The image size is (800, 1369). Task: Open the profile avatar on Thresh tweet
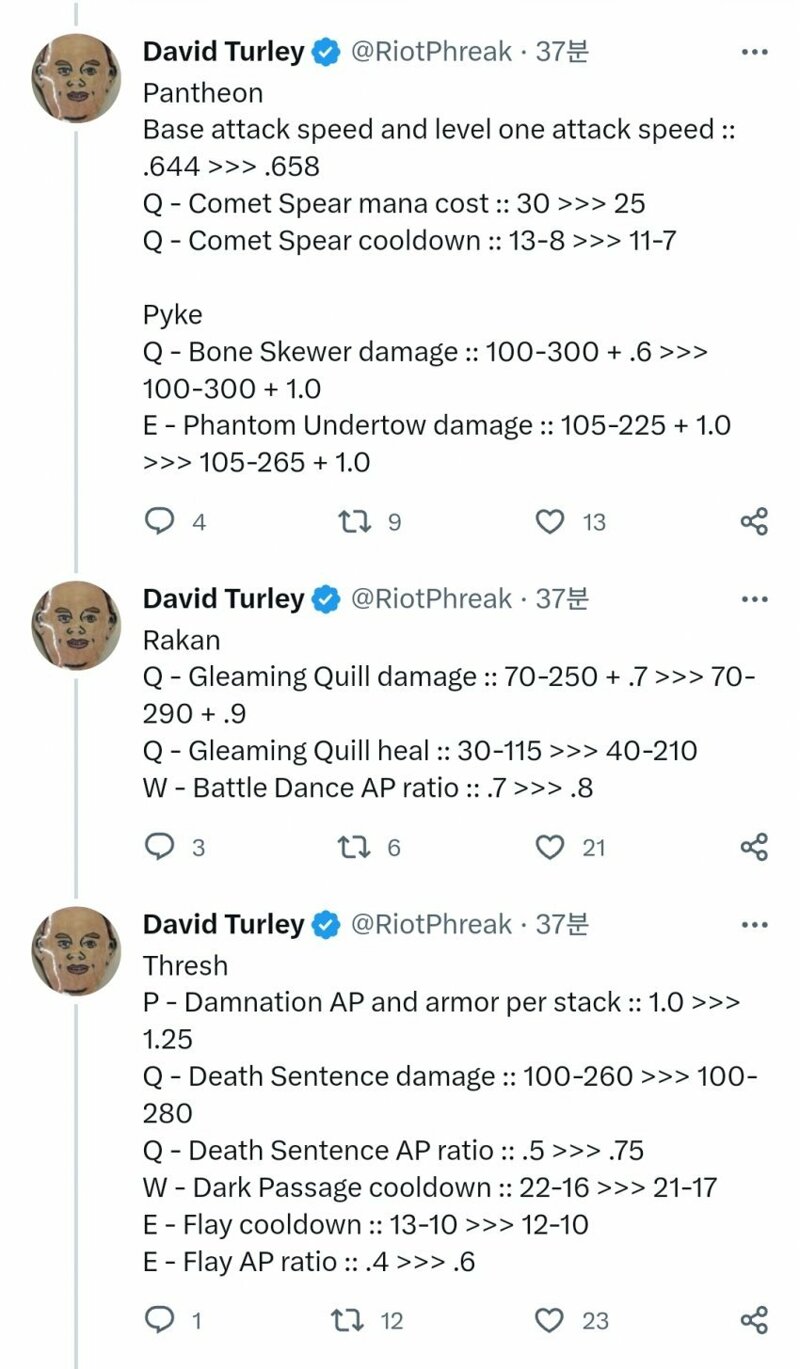76,952
